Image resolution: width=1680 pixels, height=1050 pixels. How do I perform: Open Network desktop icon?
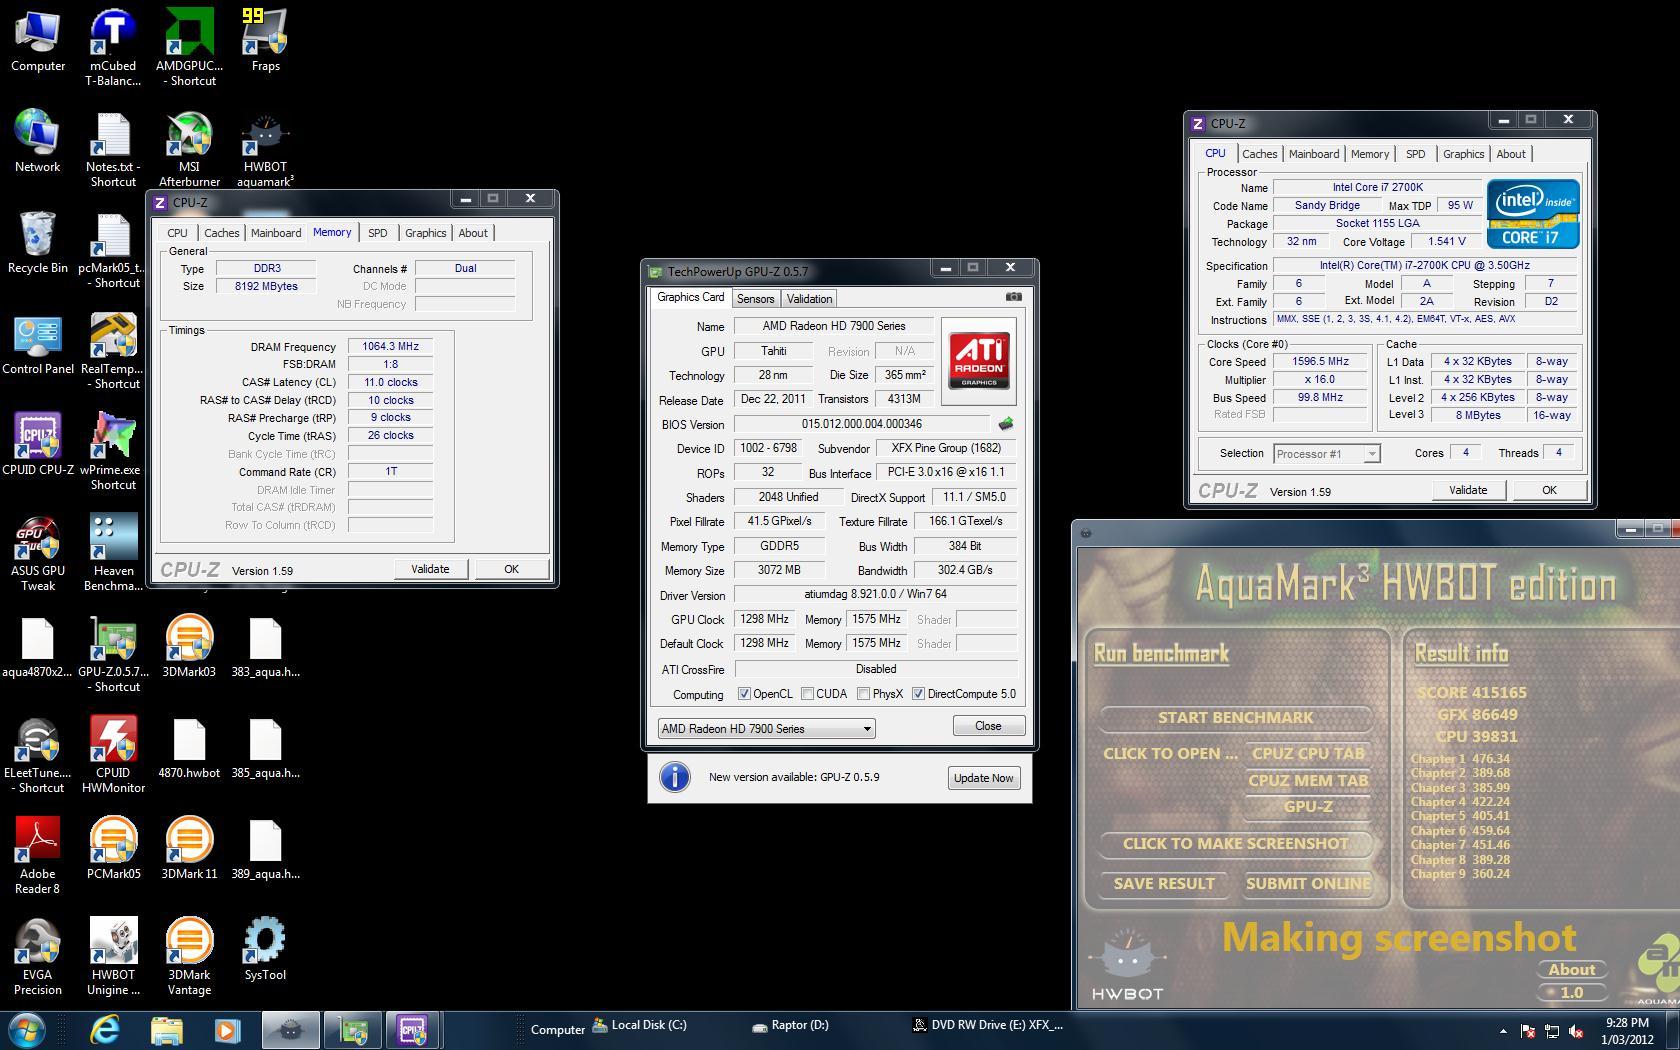coord(38,141)
